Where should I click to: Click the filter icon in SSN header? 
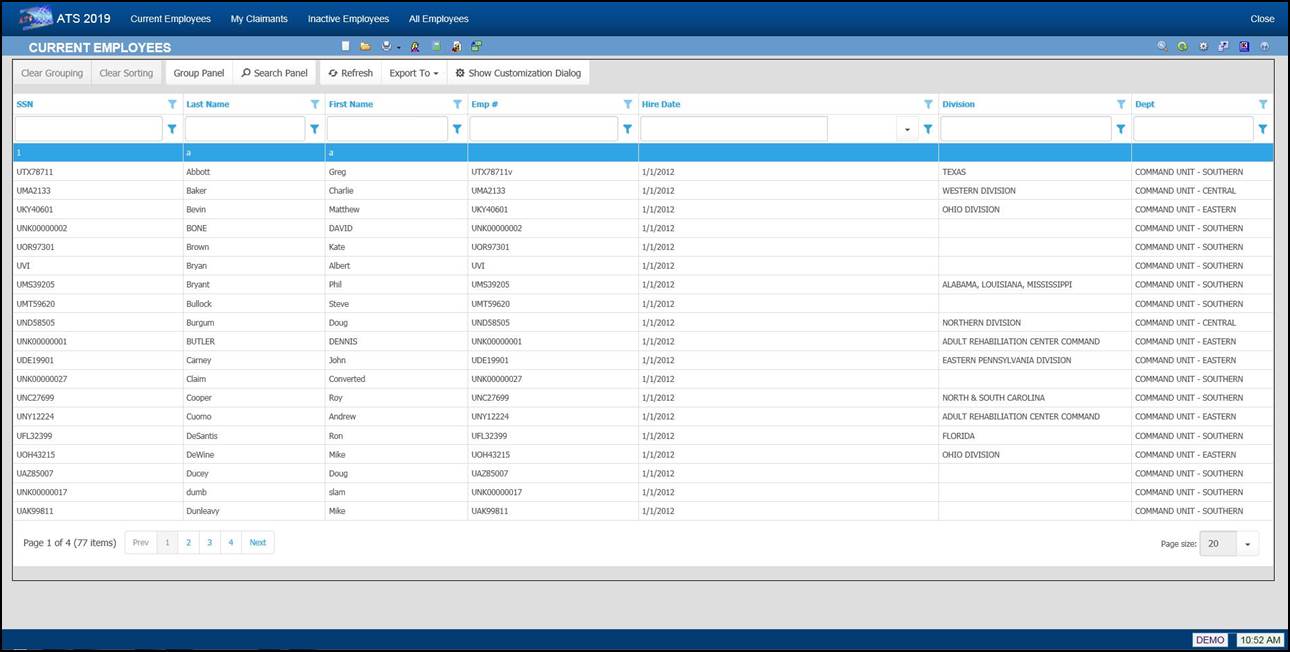tap(172, 104)
